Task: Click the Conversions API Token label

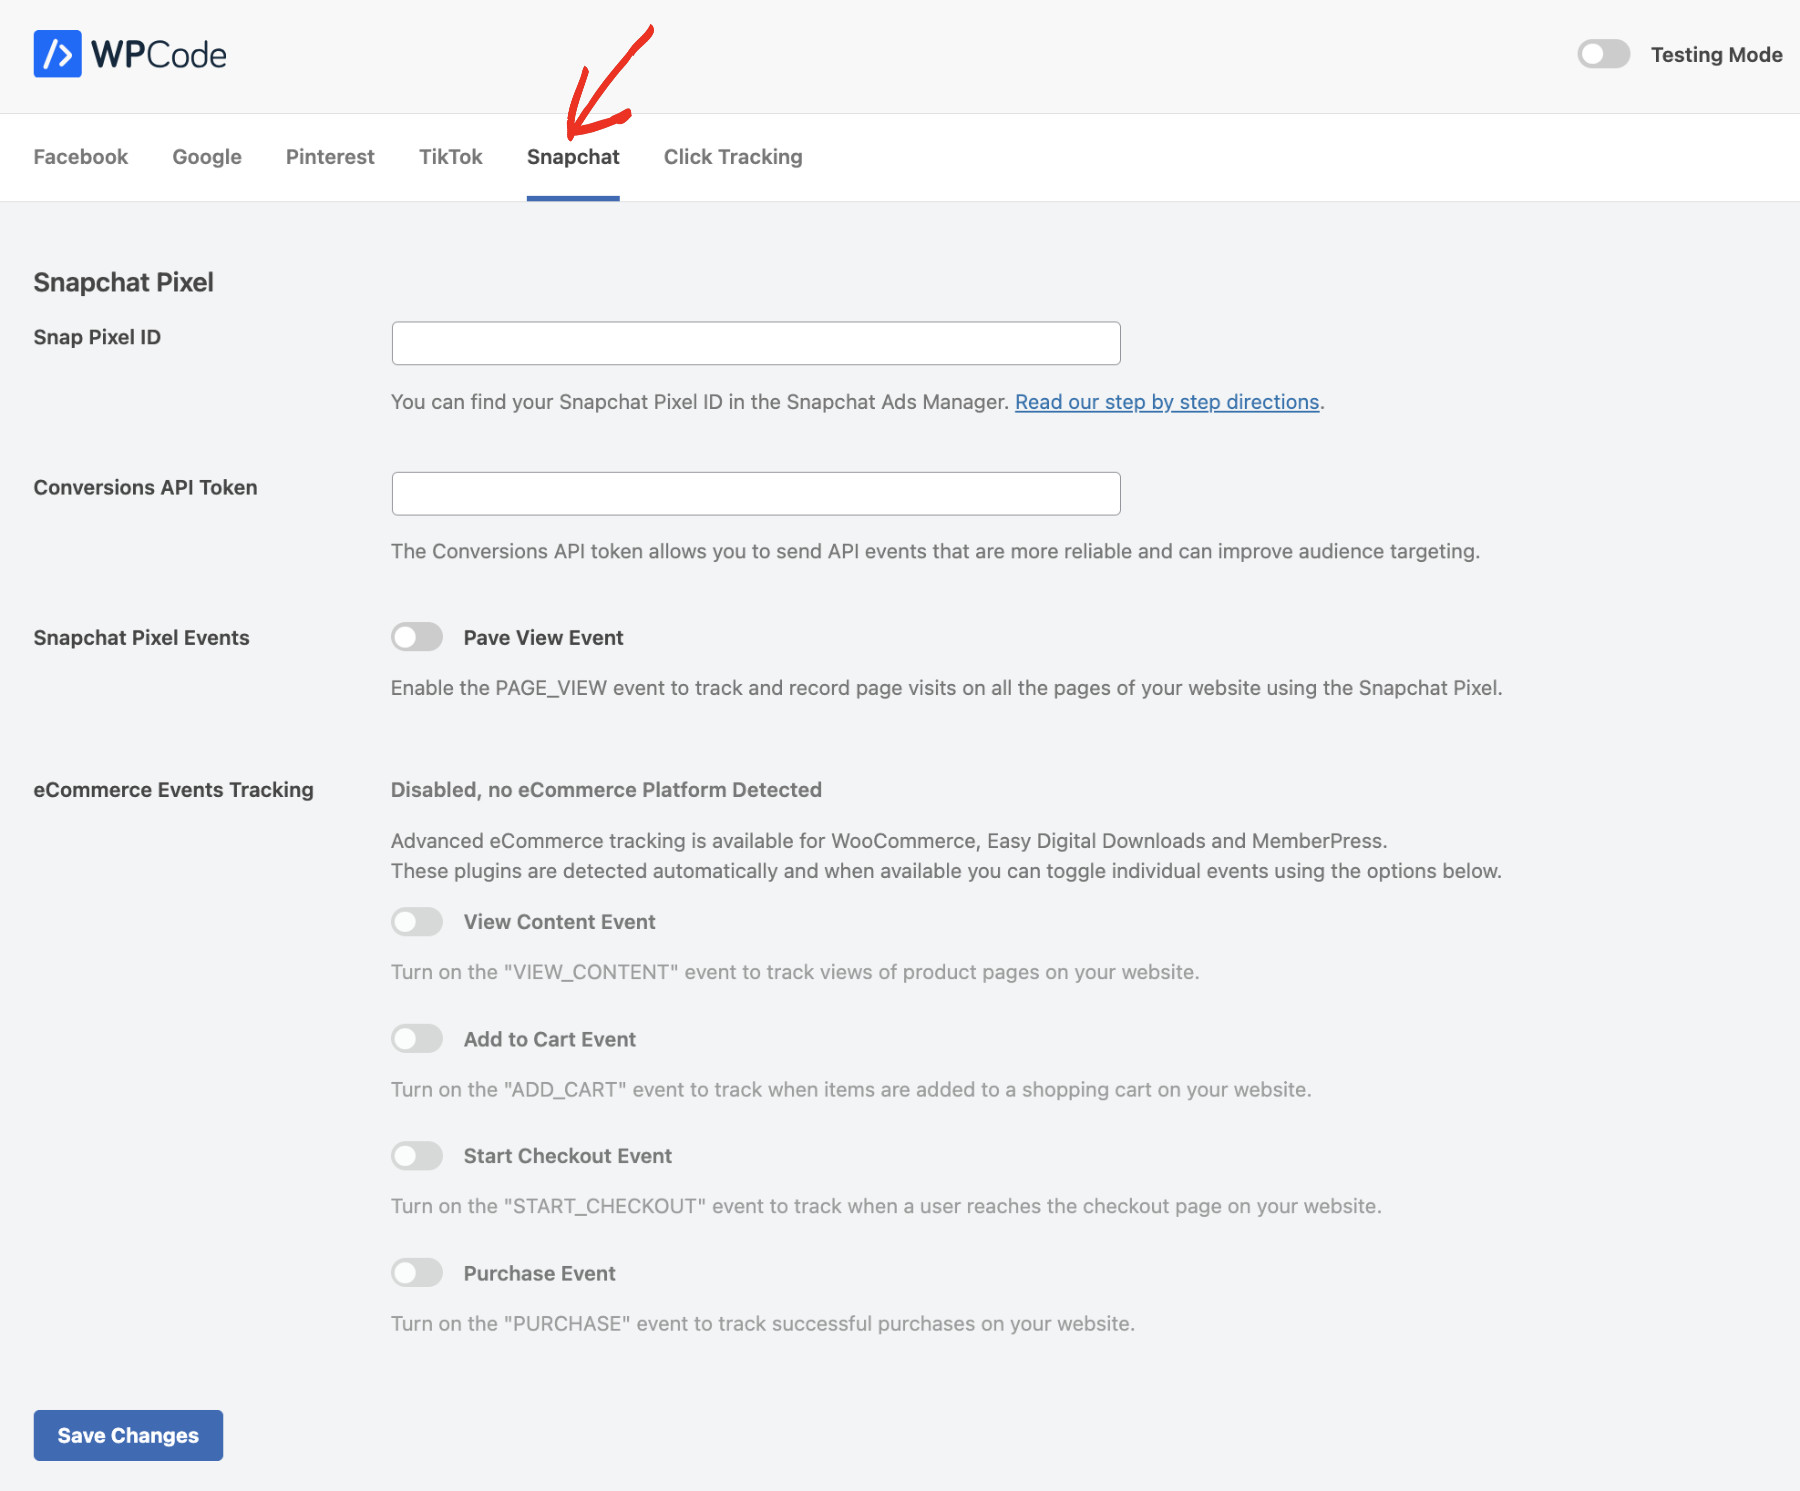Action: (x=145, y=487)
